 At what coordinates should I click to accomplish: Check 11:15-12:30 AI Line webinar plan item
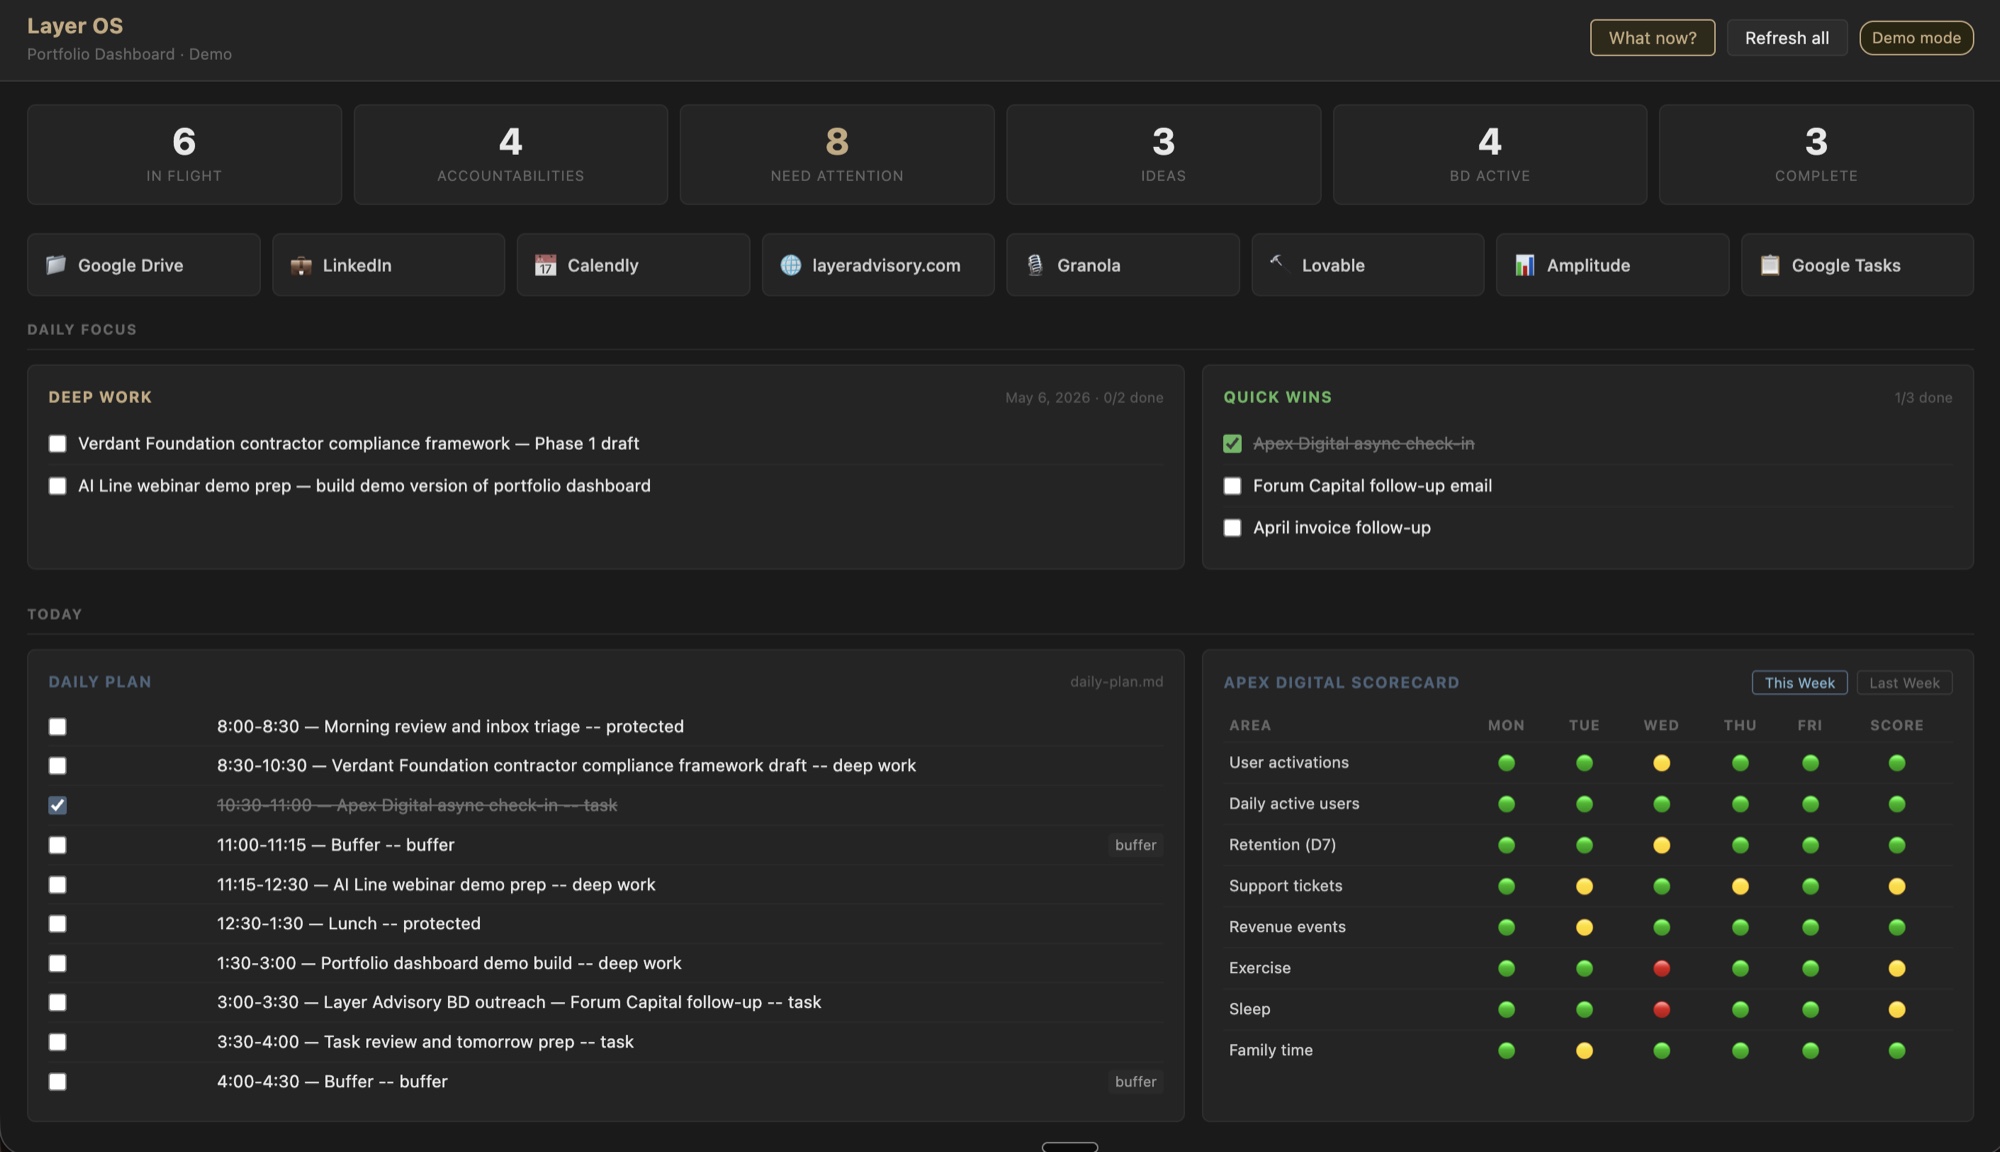click(57, 885)
